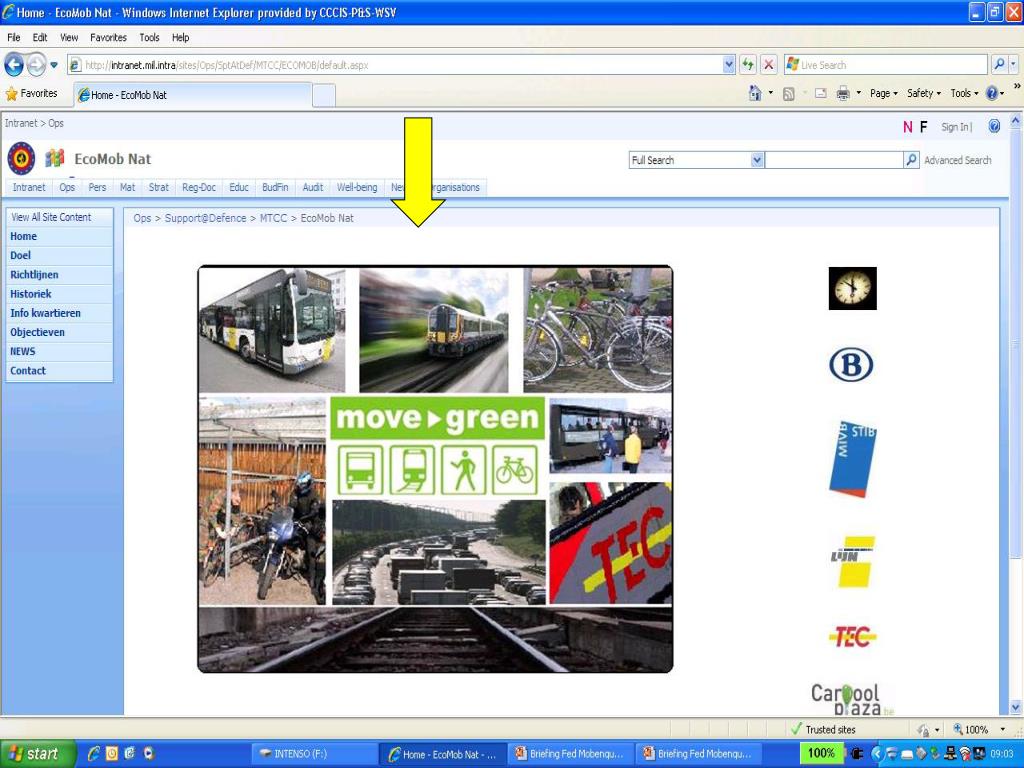Screen dimensions: 1024x768
Task: Click the clock image link
Action: pos(852,288)
